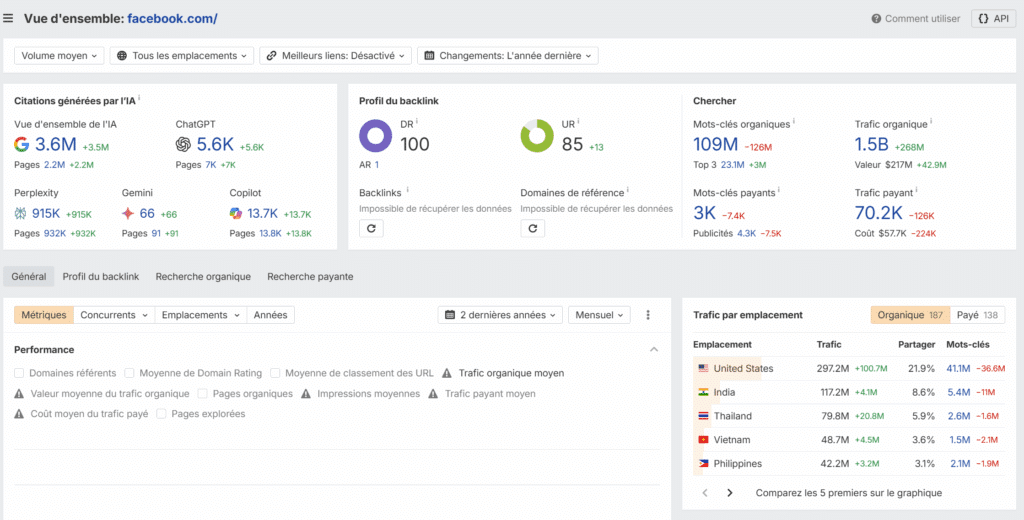Click the info icon beside Mots-clés organiques
The width and height of the screenshot is (1024, 520).
tap(793, 122)
